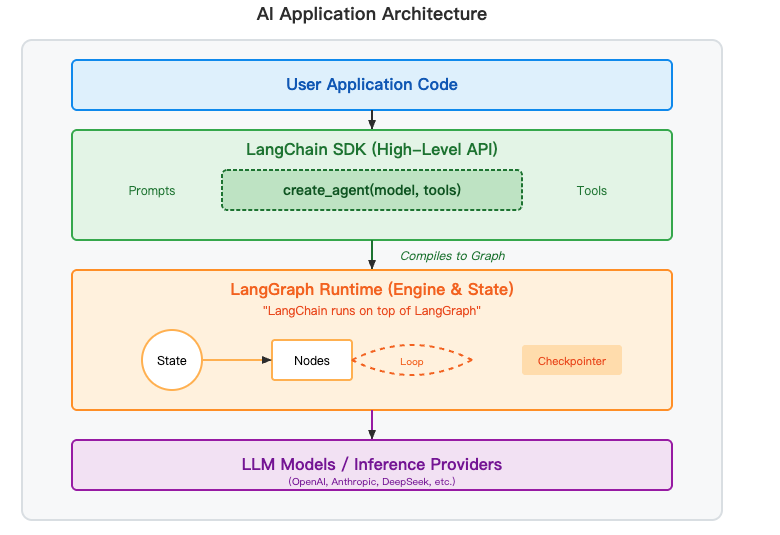Screen dimensions: 780x535
Task: Select the (OpenAI, Anthropic, DeepSeek, etc.) subtitle
Action: pos(372,482)
